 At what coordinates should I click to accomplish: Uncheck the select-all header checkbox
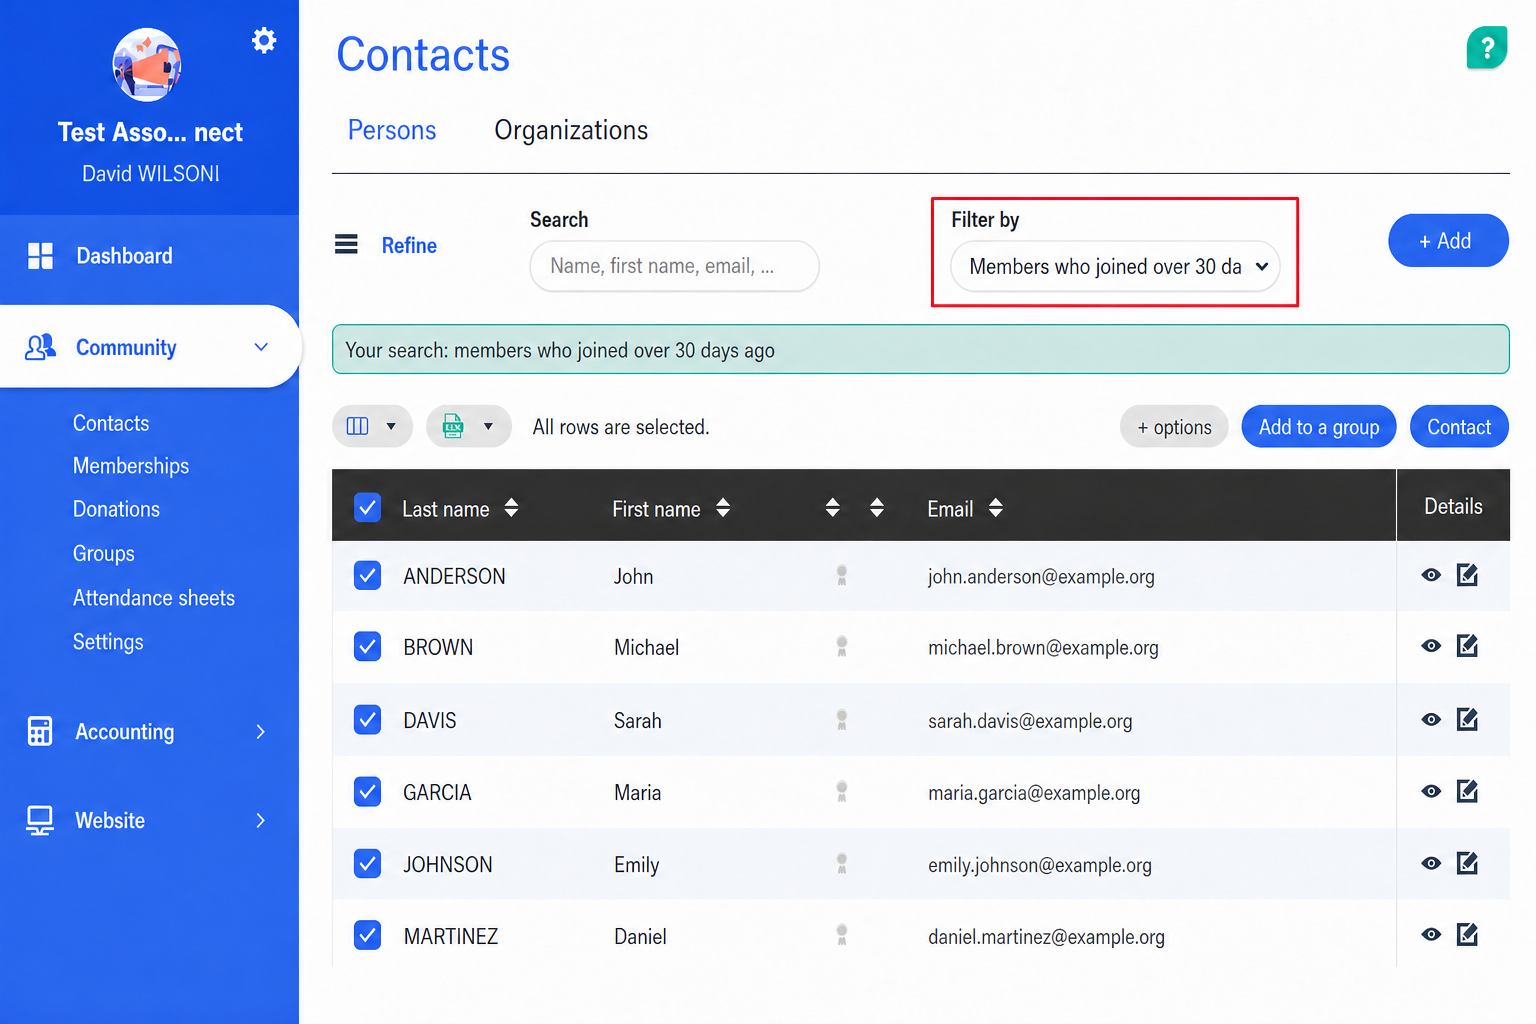tap(367, 507)
